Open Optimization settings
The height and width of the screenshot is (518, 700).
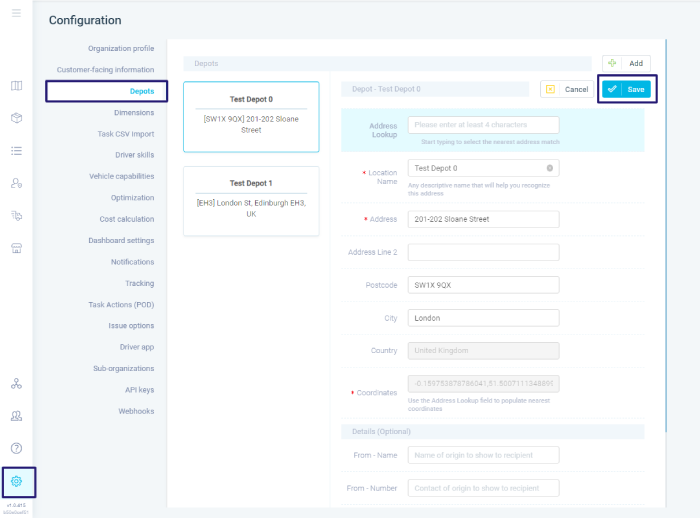132,198
